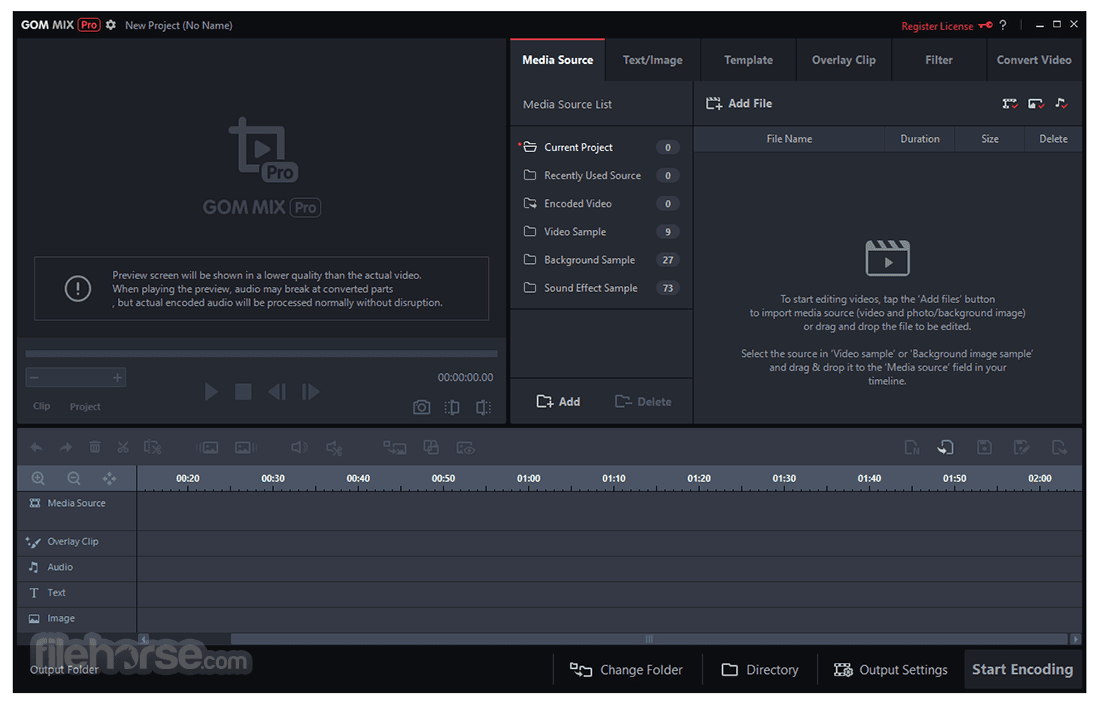Open the output Directory

tap(760, 670)
